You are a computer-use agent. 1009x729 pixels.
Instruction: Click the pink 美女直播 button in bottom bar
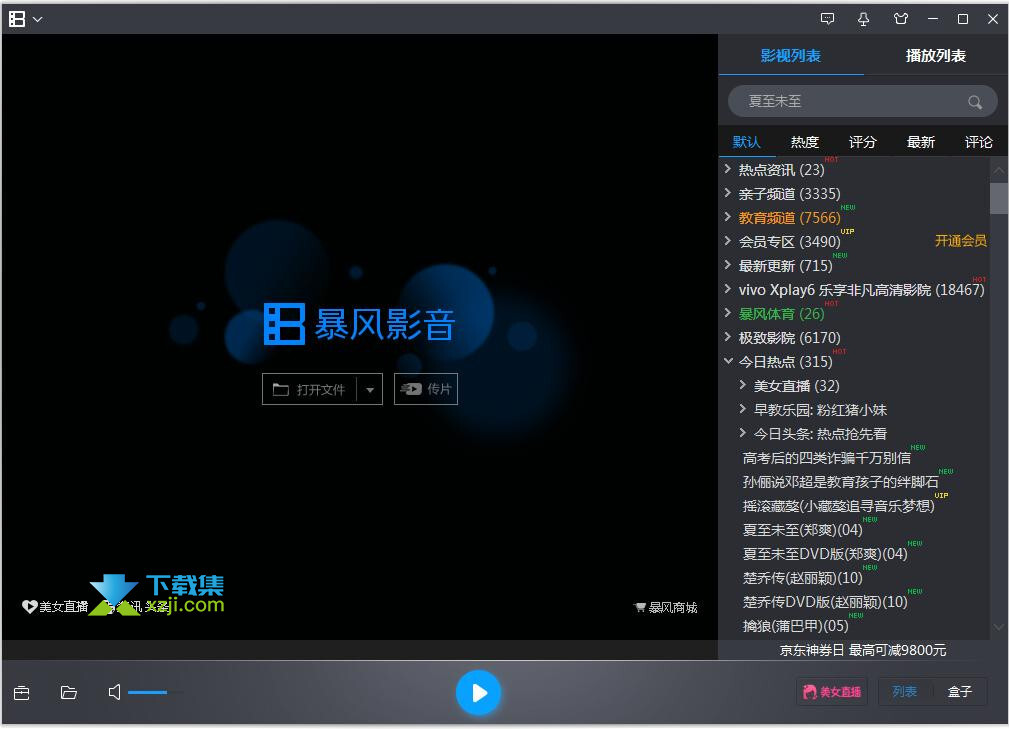click(x=832, y=692)
